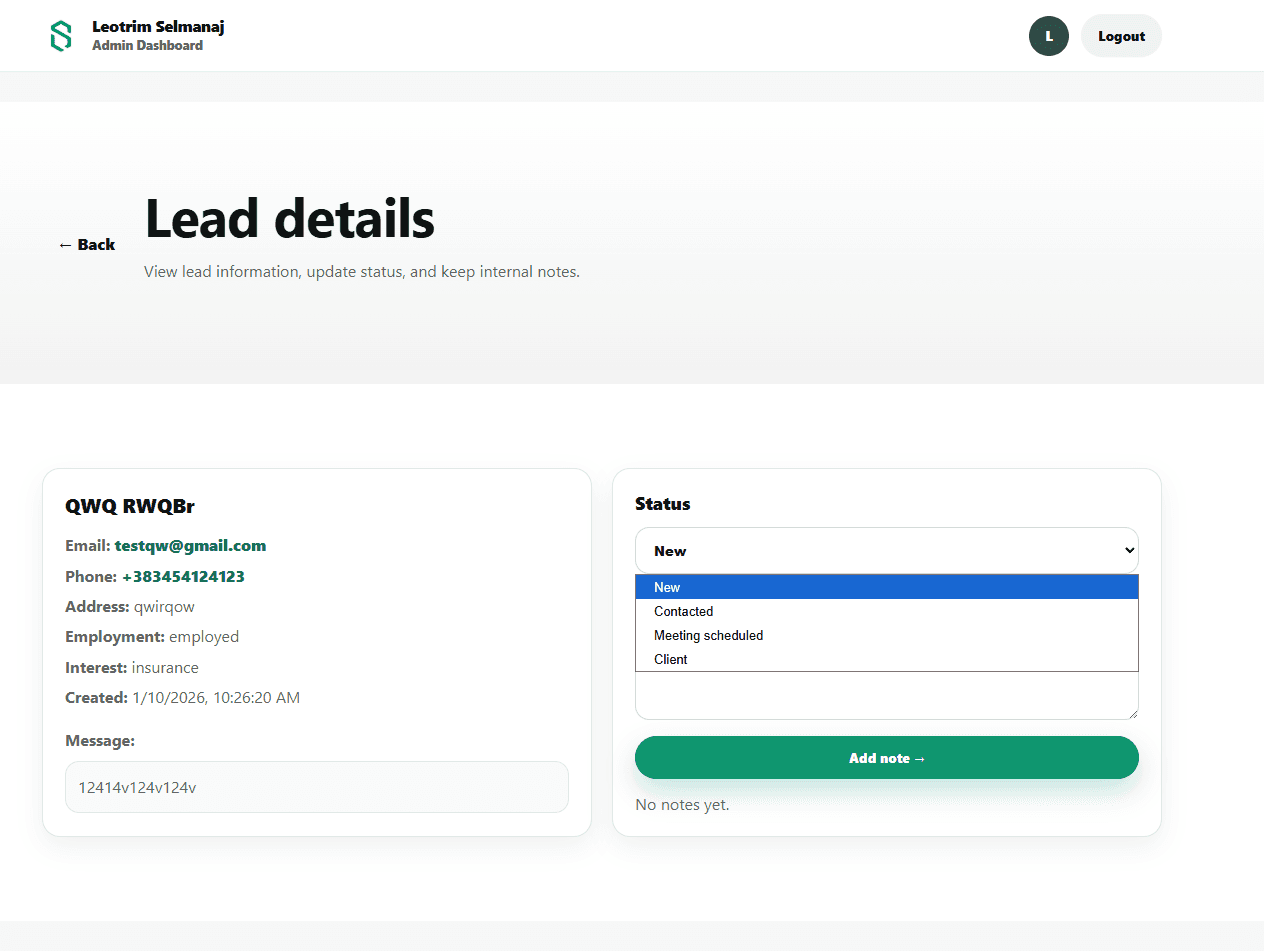Click the Logout button
Image resolution: width=1264 pixels, height=951 pixels.
[1120, 35]
